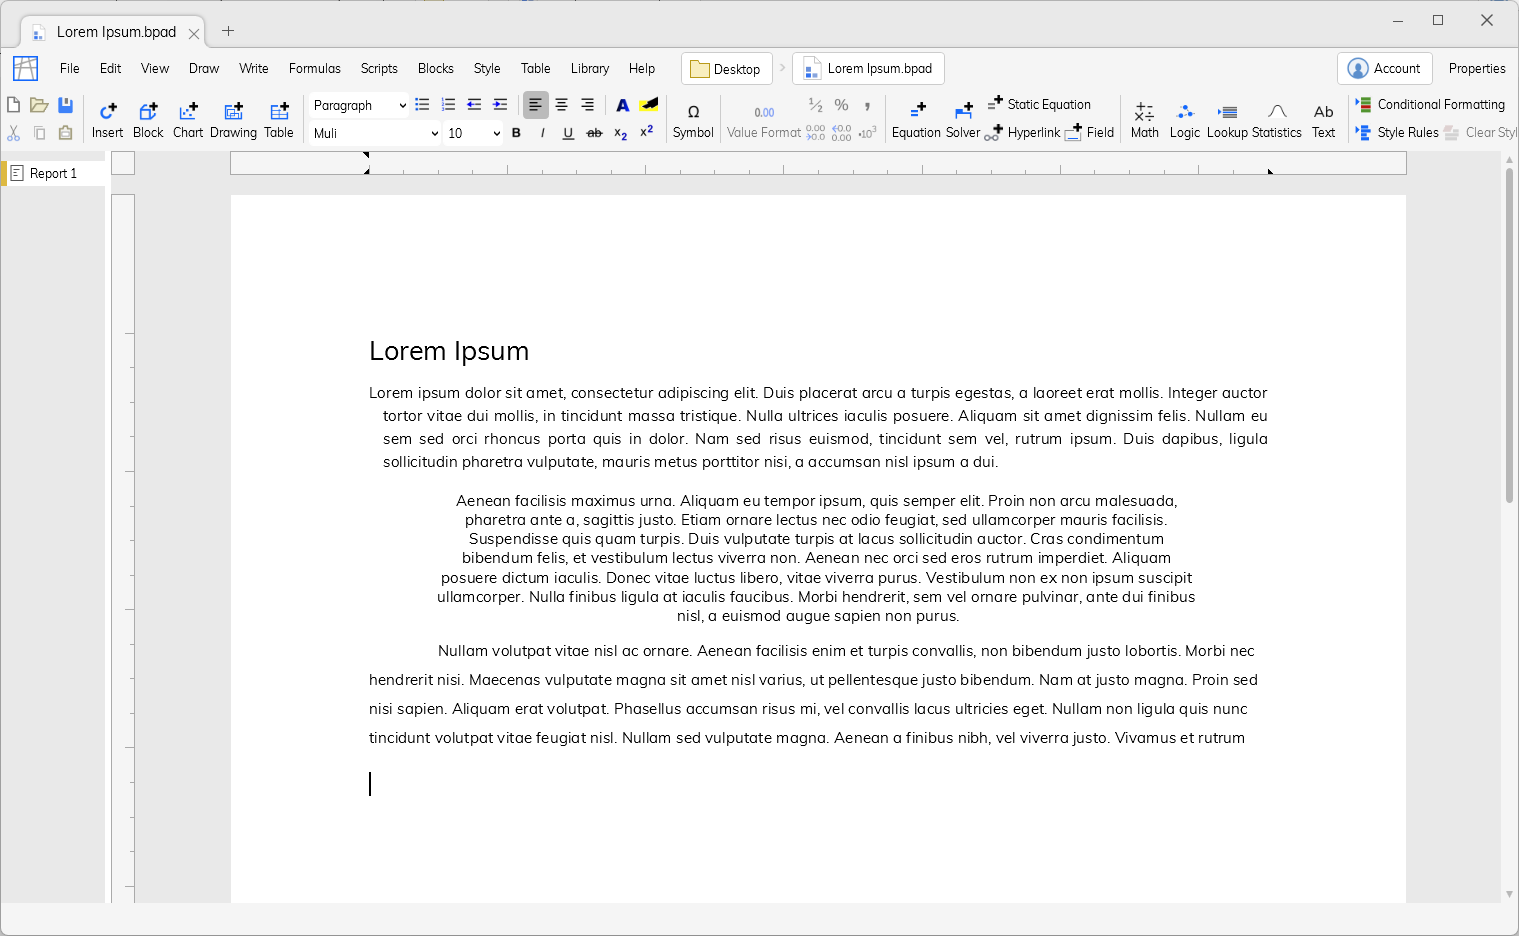Apply numbered list formatting
The height and width of the screenshot is (936, 1519).
click(448, 105)
